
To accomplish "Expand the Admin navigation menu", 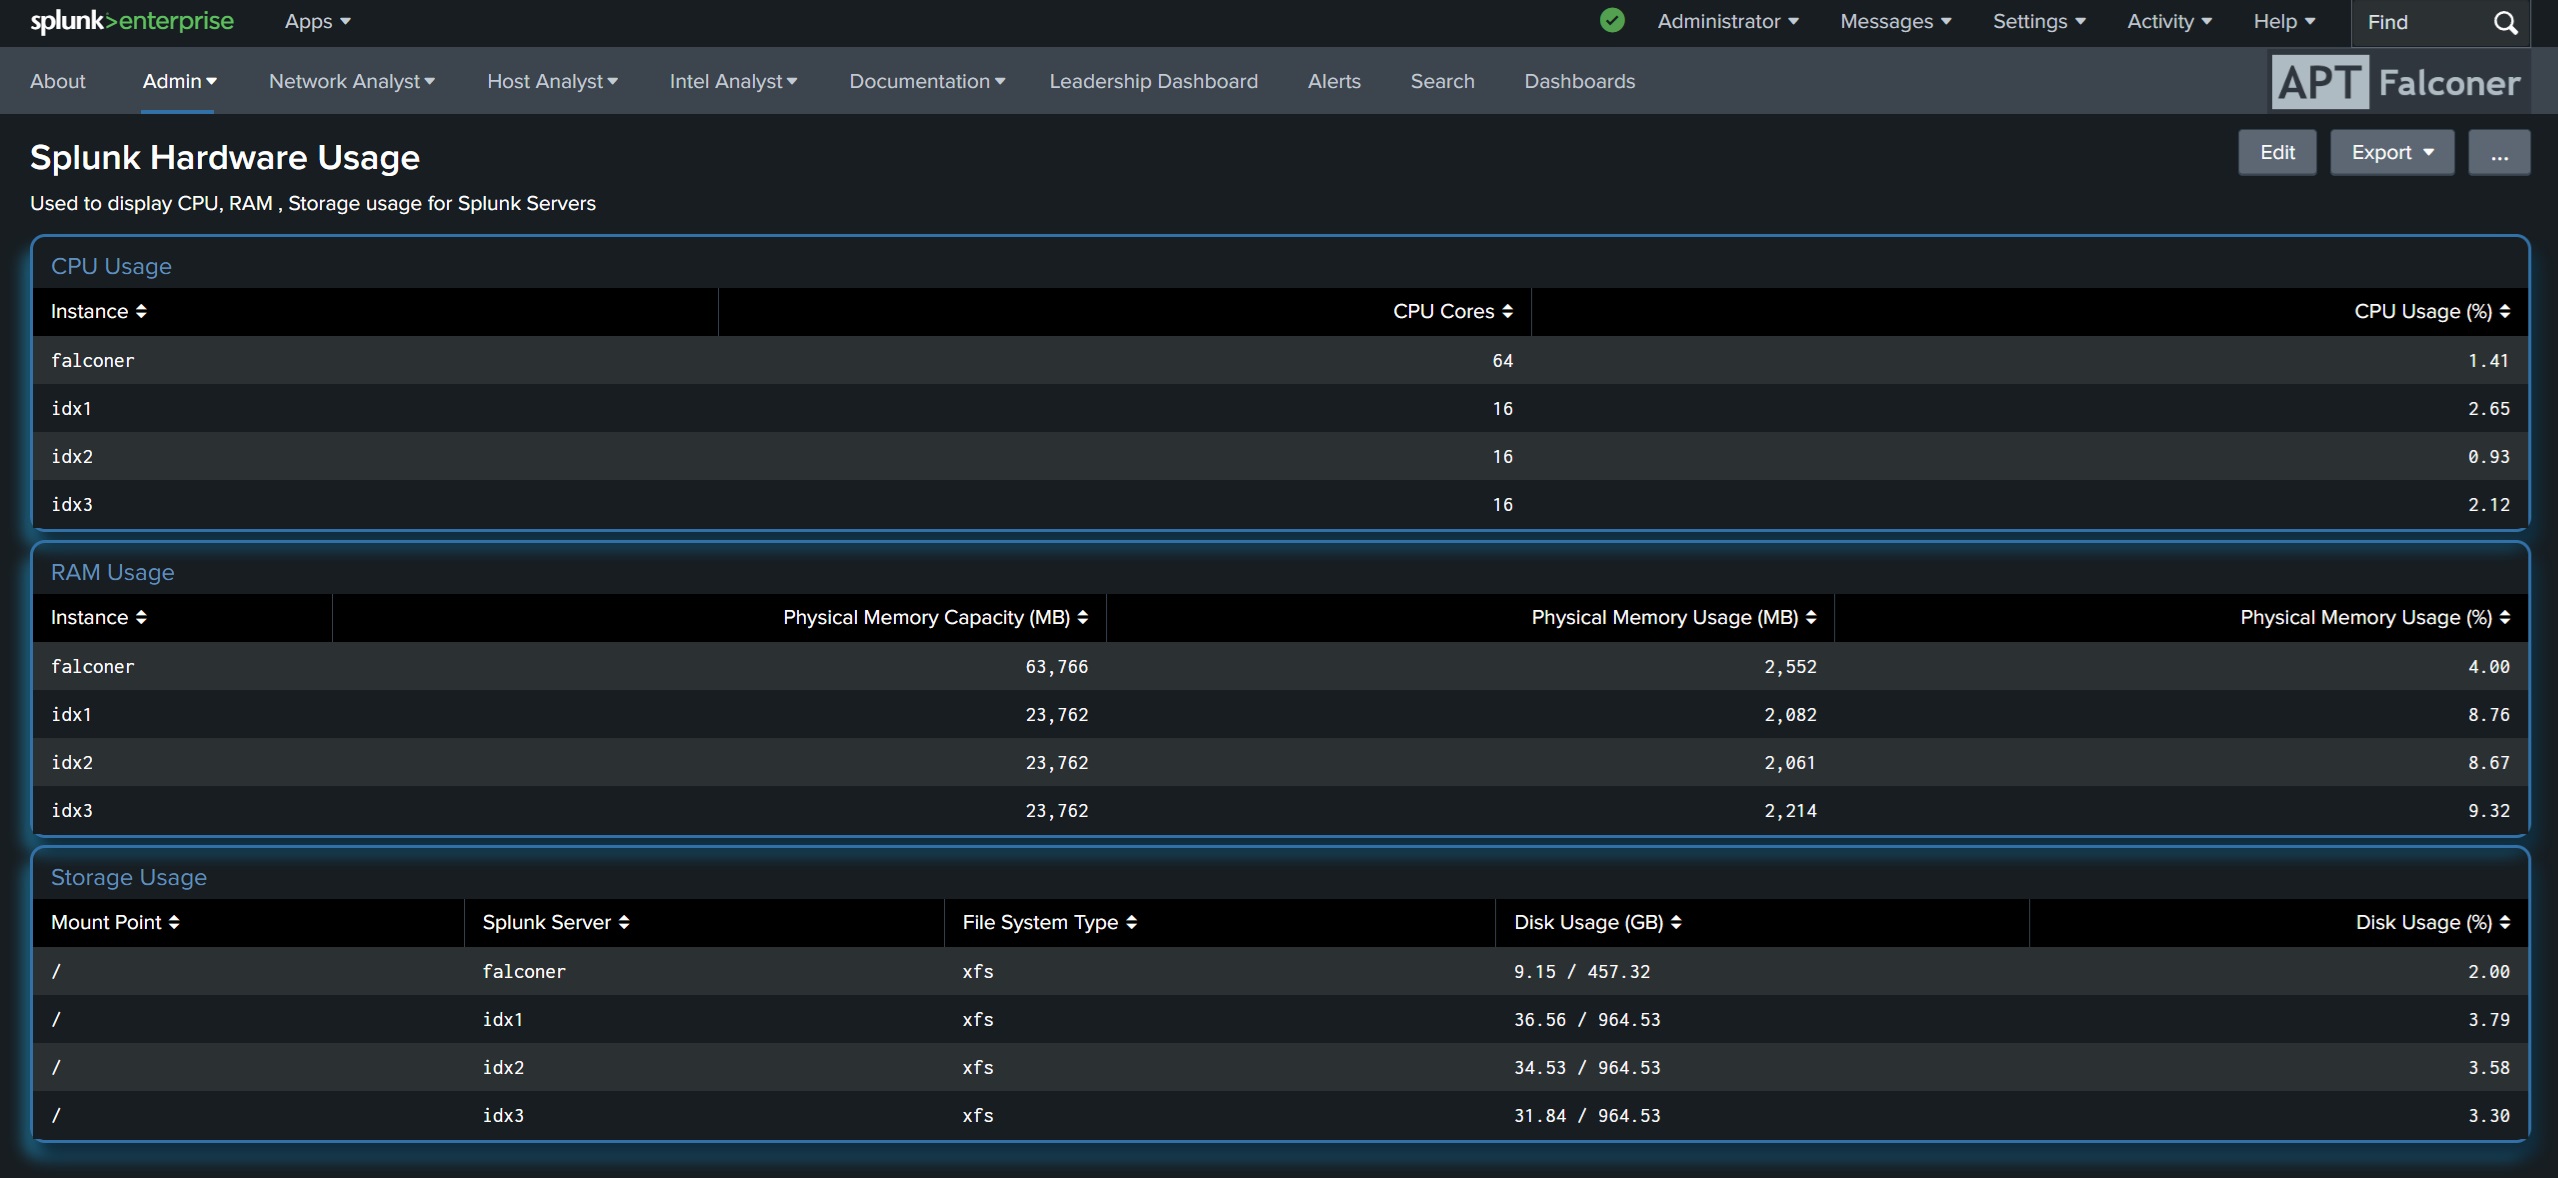I will [x=179, y=82].
